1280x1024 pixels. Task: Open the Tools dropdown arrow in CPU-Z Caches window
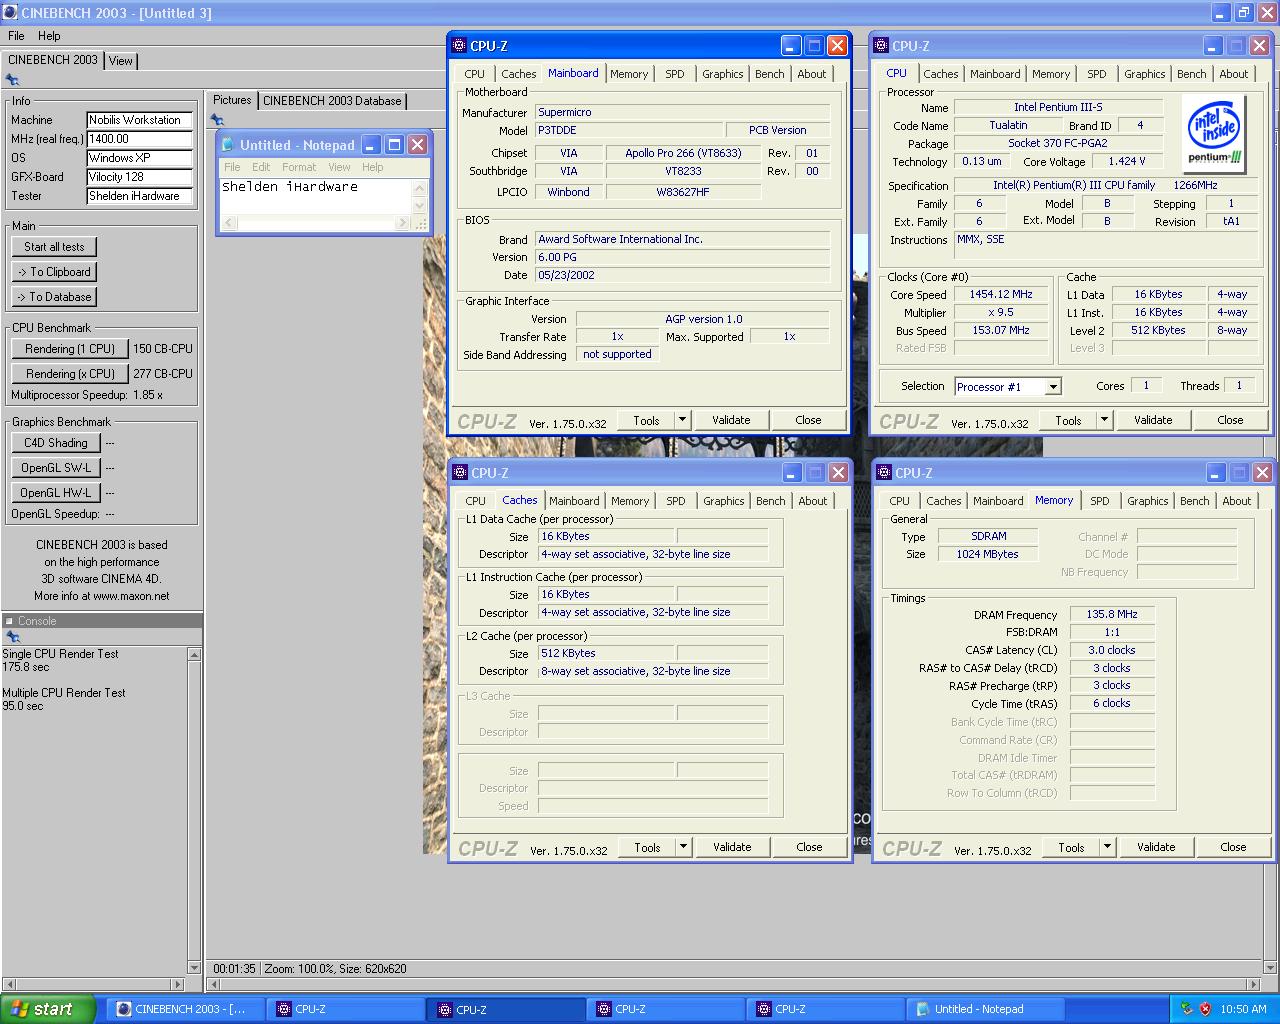684,847
